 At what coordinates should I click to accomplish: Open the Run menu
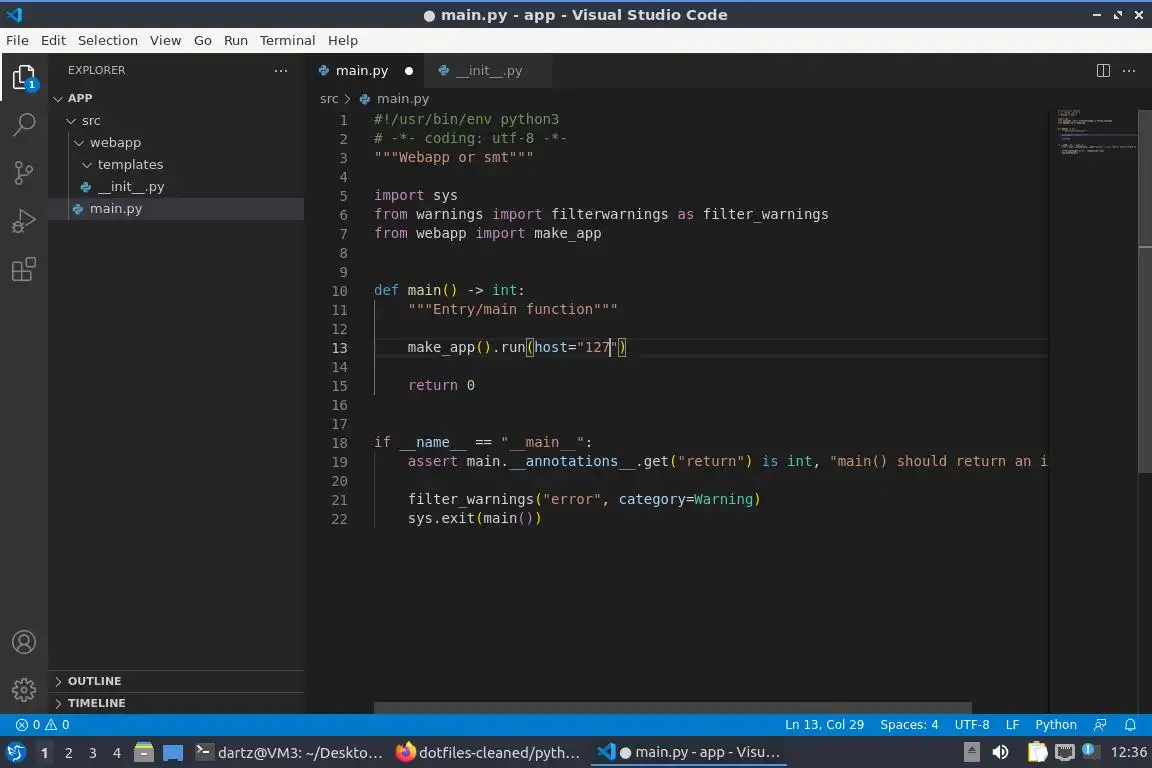coord(235,40)
